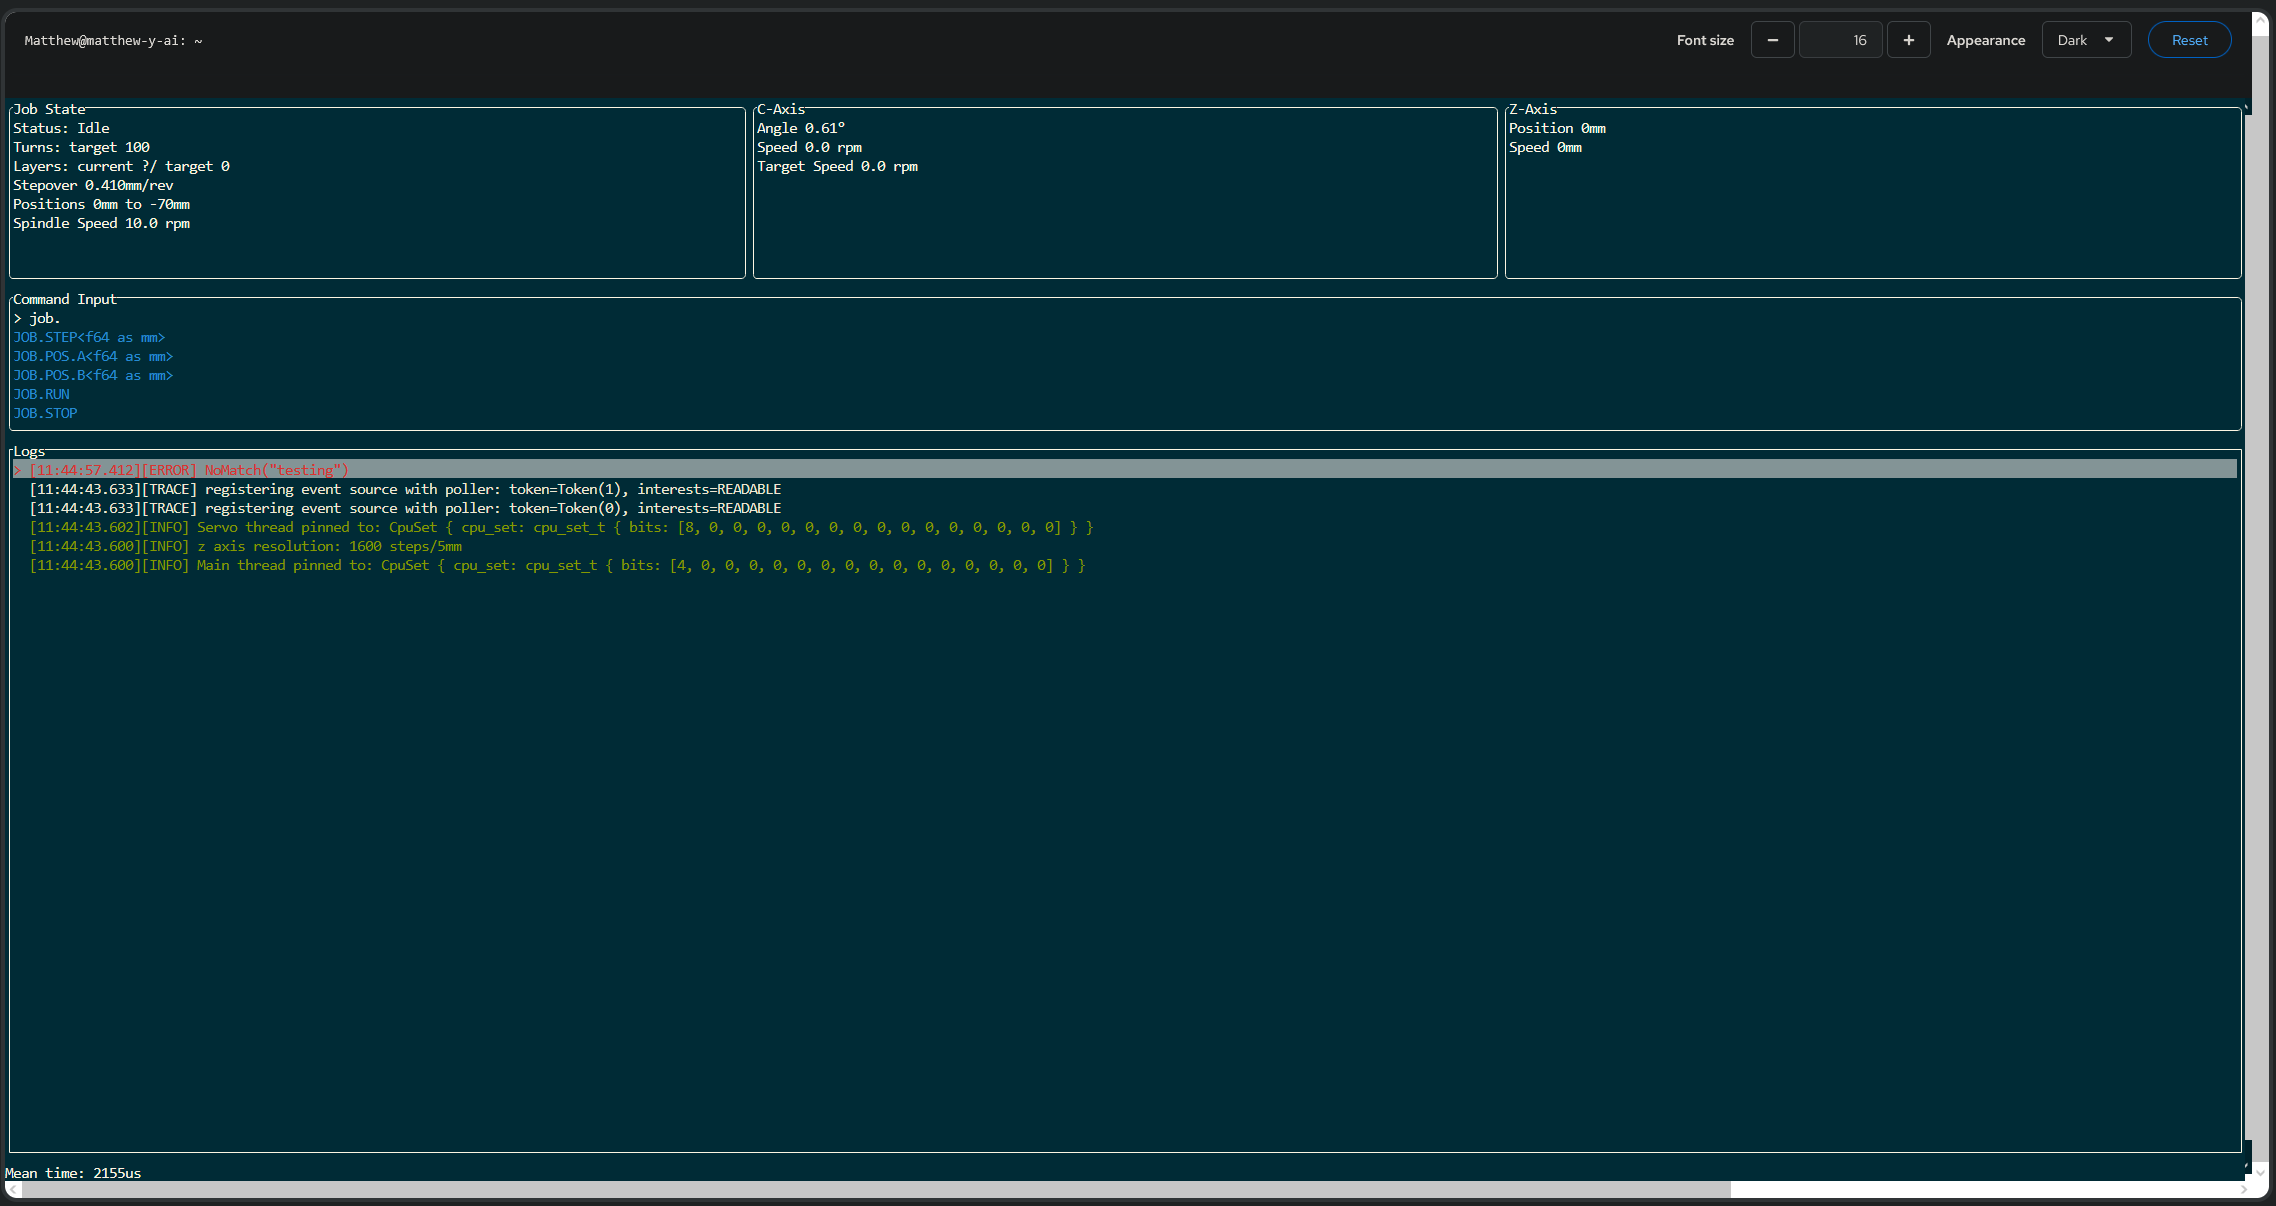Screen dimensions: 2276x1206
Task: Click the 'Job State' panel title
Action: click(x=49, y=109)
